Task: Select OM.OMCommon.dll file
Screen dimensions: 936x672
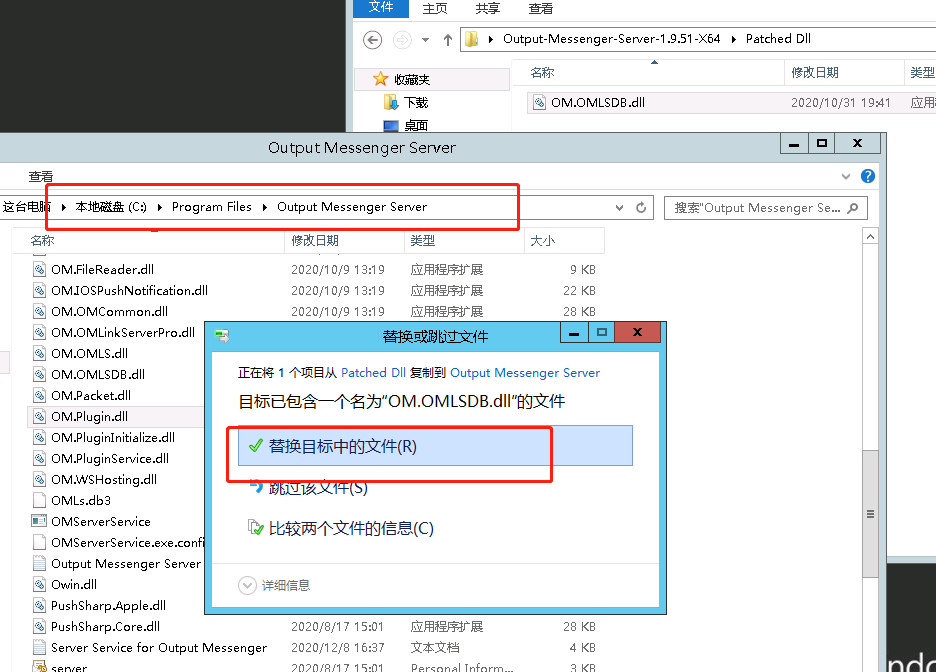Action: click(x=110, y=312)
